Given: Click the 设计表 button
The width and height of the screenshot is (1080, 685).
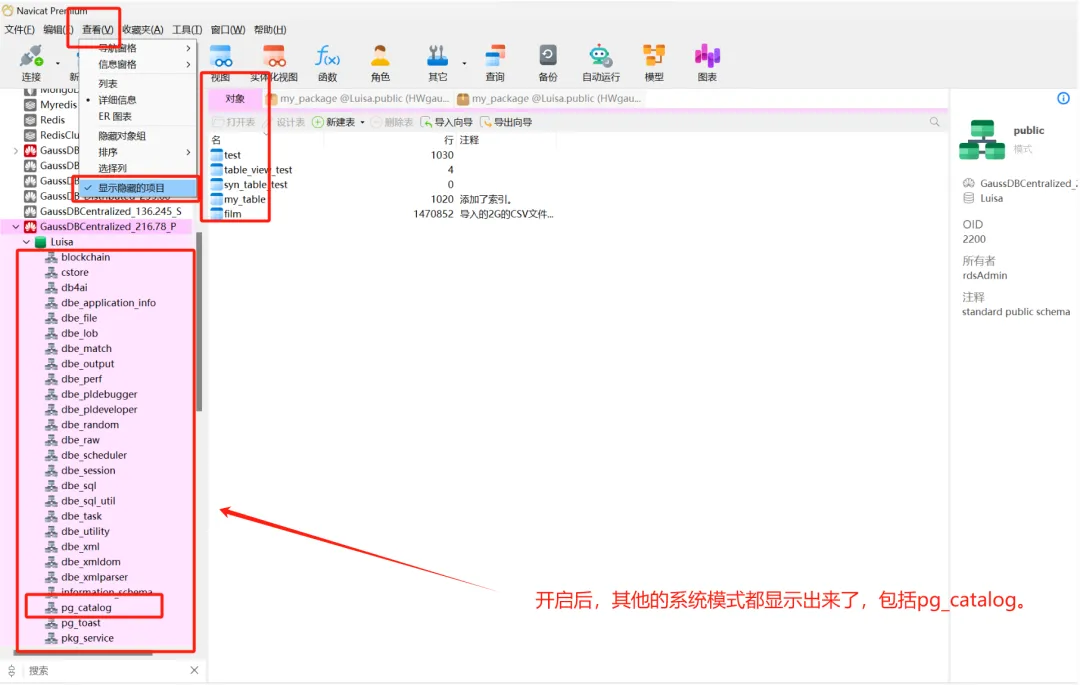Looking at the screenshot, I should (284, 123).
